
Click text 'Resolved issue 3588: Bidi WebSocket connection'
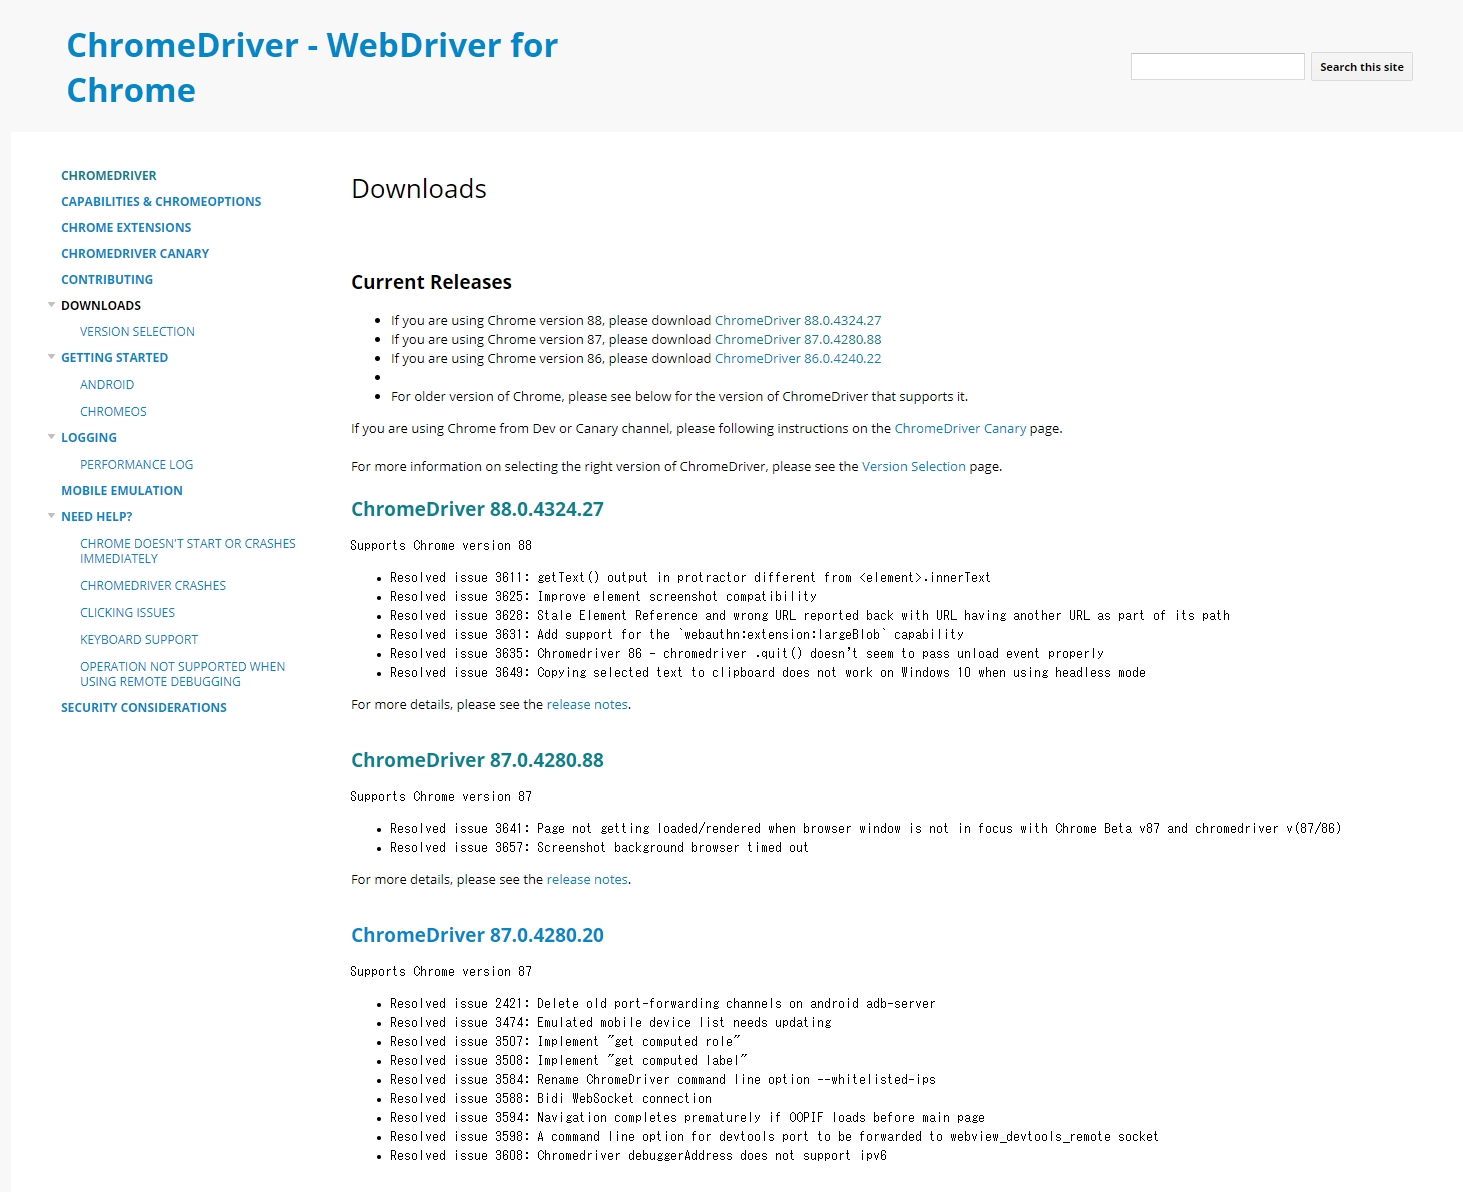[551, 1098]
